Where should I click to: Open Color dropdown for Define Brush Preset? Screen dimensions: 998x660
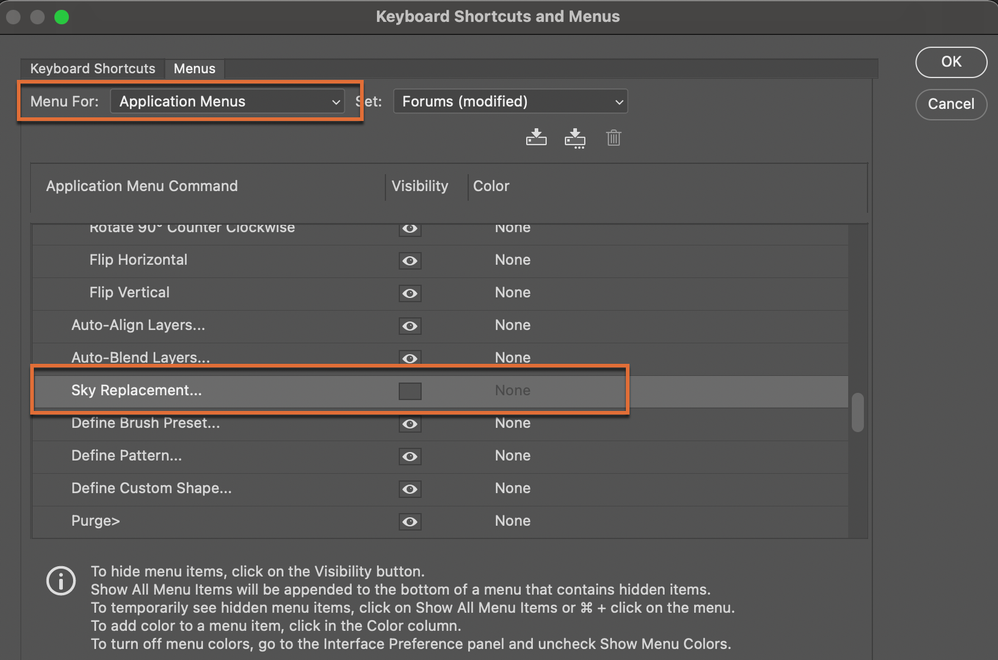click(x=513, y=423)
